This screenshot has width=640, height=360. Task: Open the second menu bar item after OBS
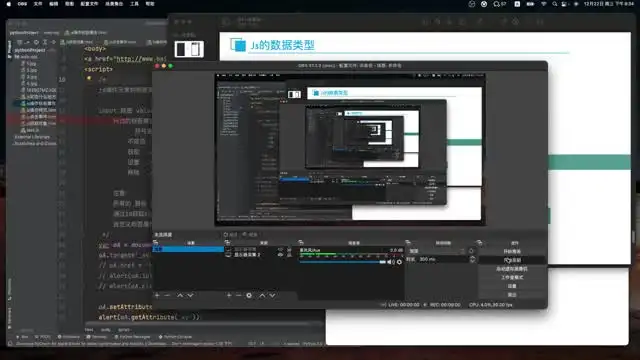(x=53, y=4)
